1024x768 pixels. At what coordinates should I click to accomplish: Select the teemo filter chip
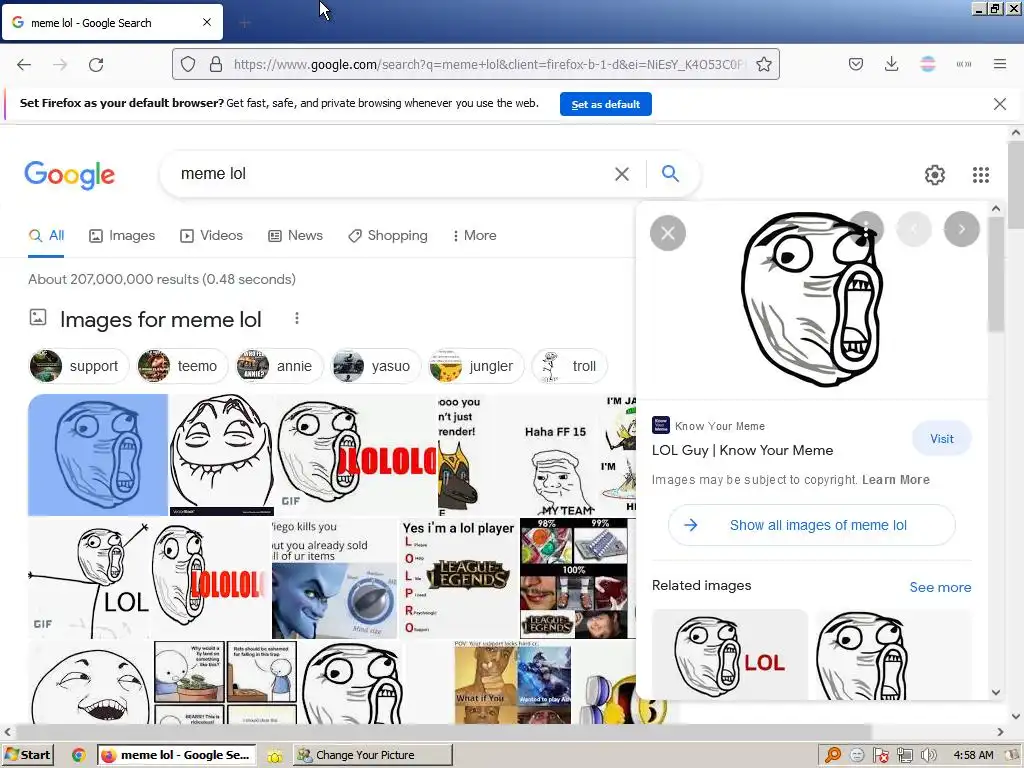(182, 366)
